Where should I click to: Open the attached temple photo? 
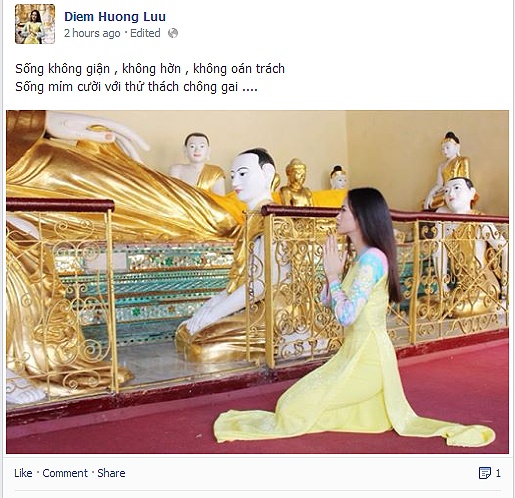(257, 282)
